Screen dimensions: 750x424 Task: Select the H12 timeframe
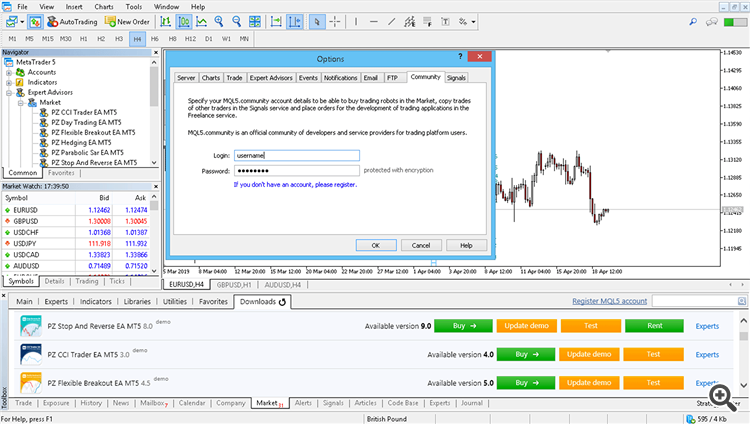click(190, 39)
